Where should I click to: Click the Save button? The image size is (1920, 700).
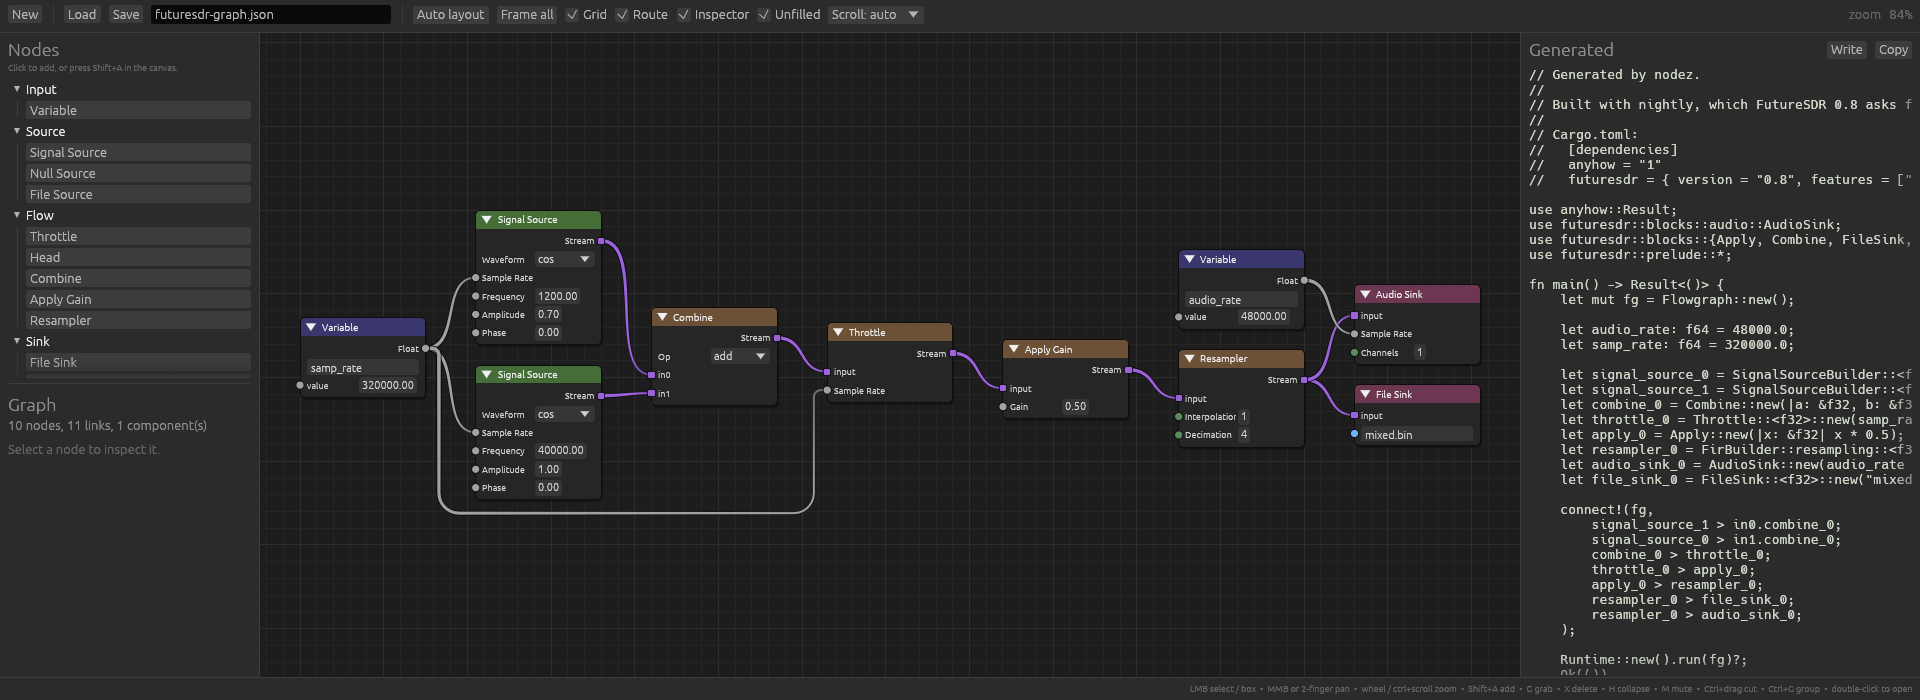(126, 14)
